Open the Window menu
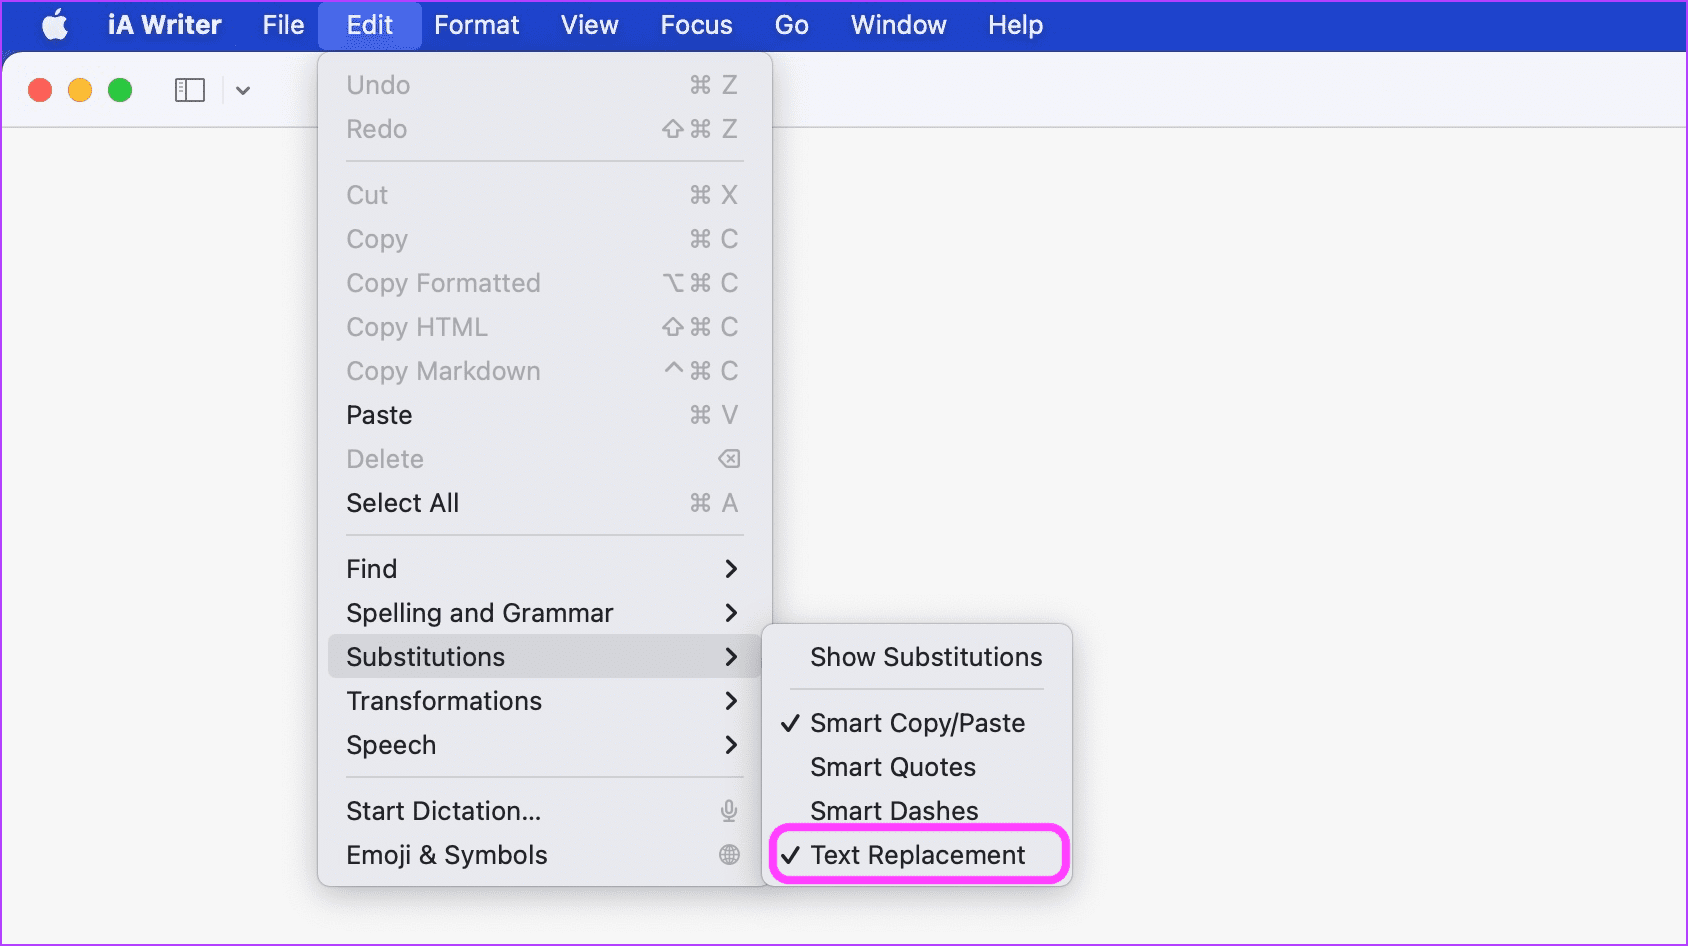This screenshot has height=946, width=1688. click(x=898, y=25)
